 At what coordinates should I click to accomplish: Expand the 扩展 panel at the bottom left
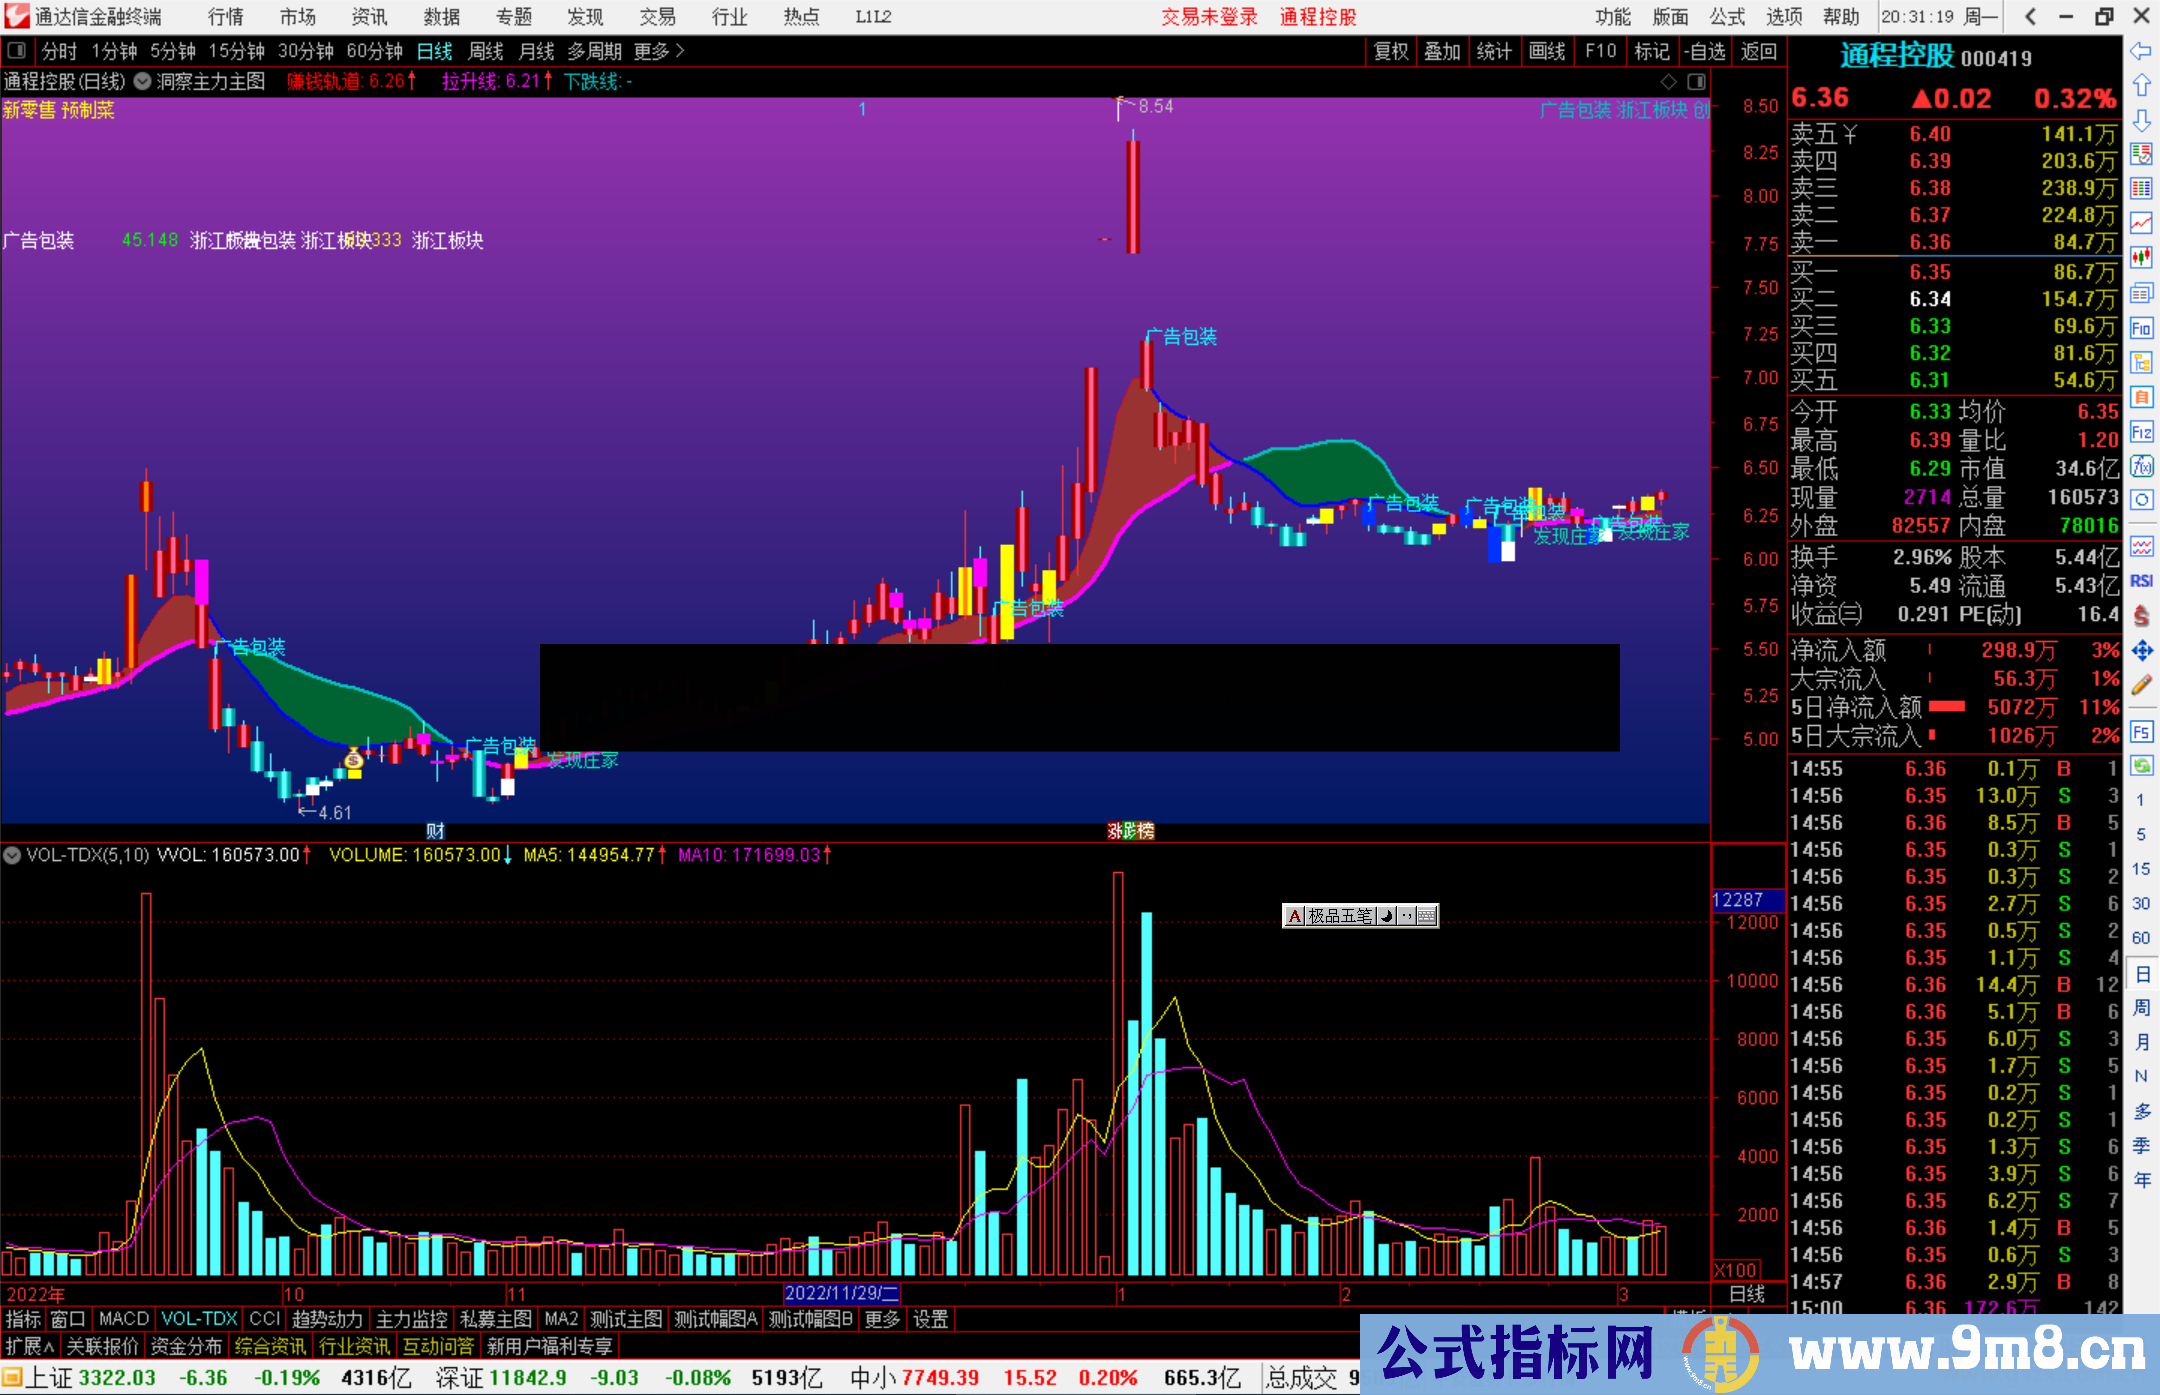click(30, 1346)
